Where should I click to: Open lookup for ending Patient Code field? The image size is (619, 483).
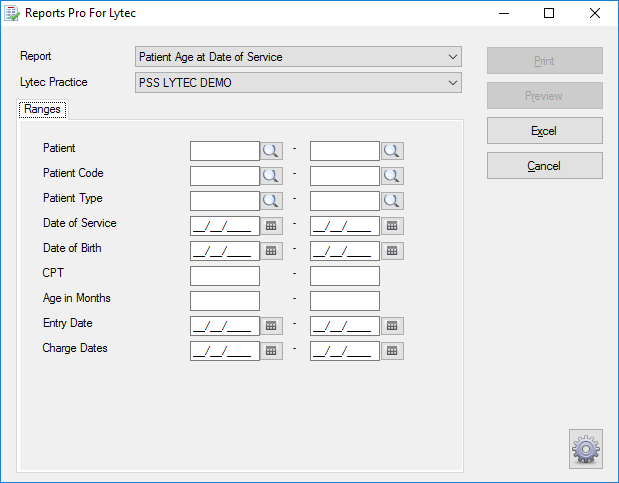392,176
